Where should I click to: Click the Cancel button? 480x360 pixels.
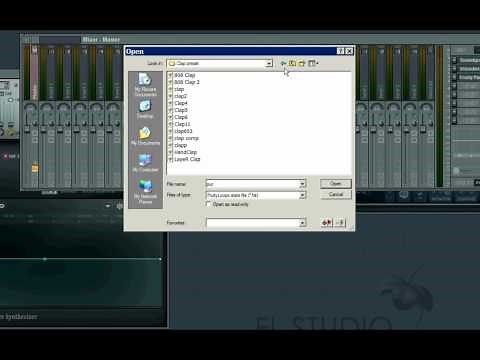[x=336, y=194]
